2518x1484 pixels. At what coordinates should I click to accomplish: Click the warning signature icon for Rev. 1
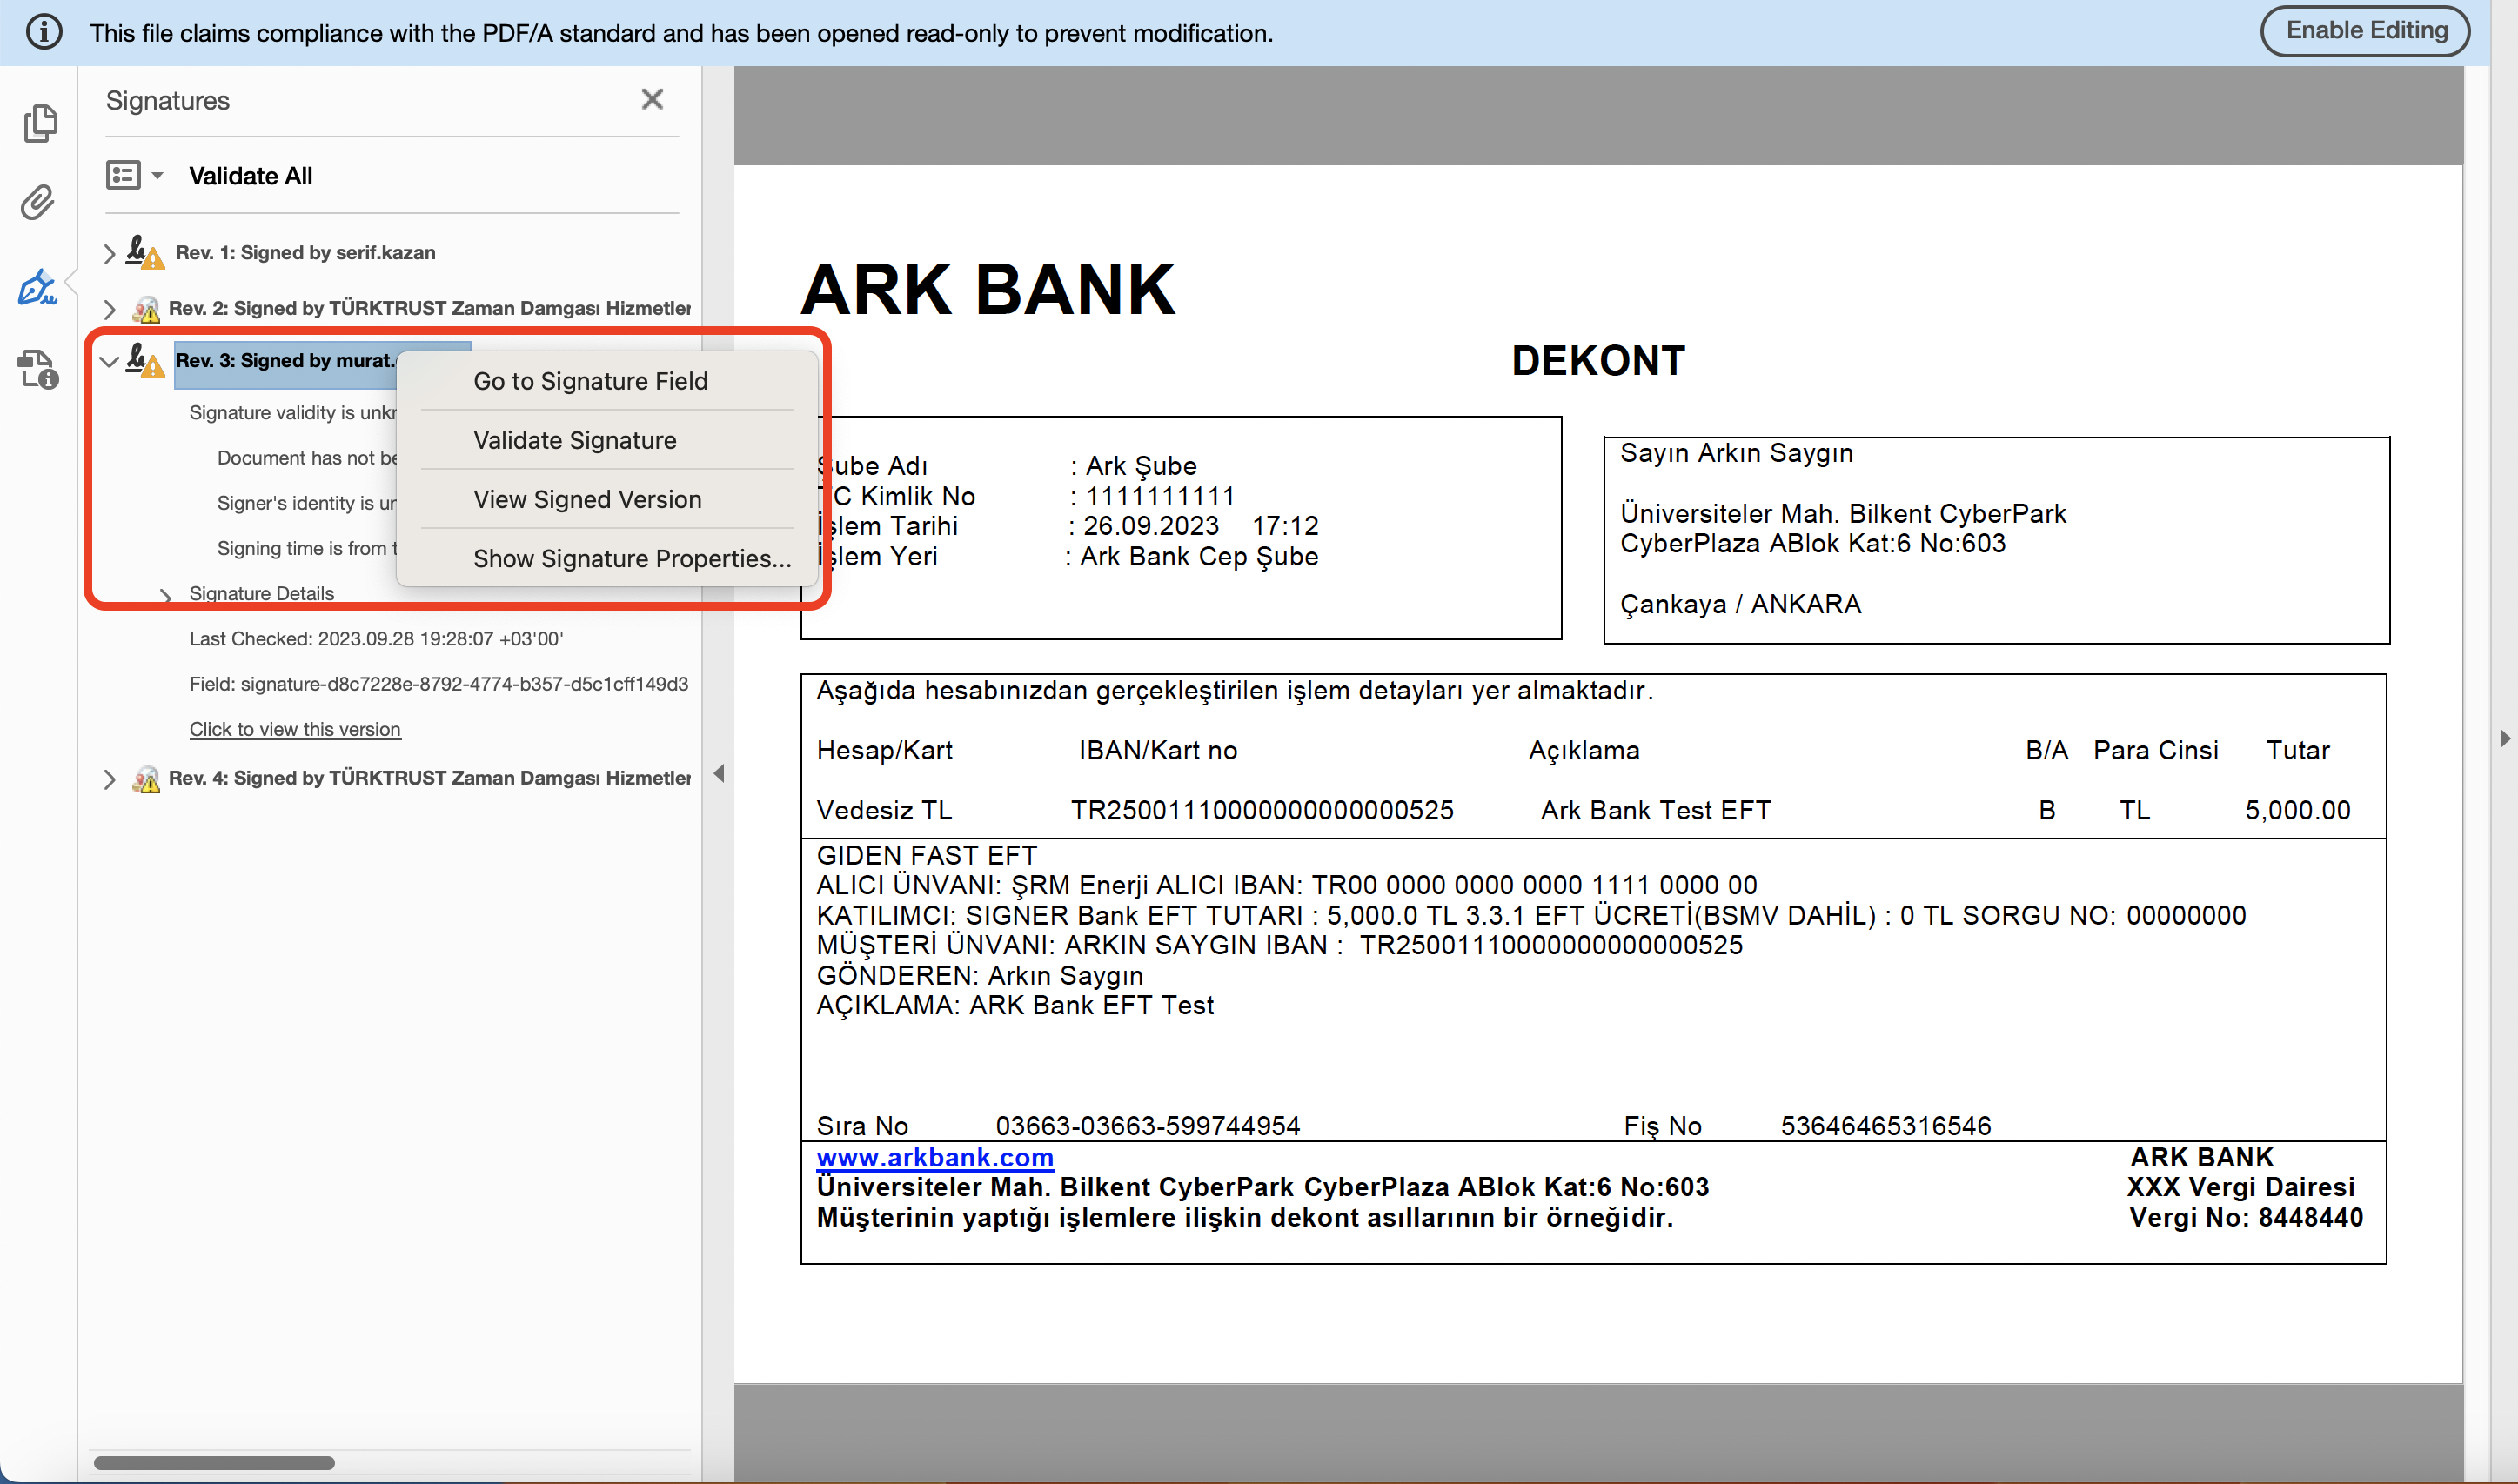(145, 253)
